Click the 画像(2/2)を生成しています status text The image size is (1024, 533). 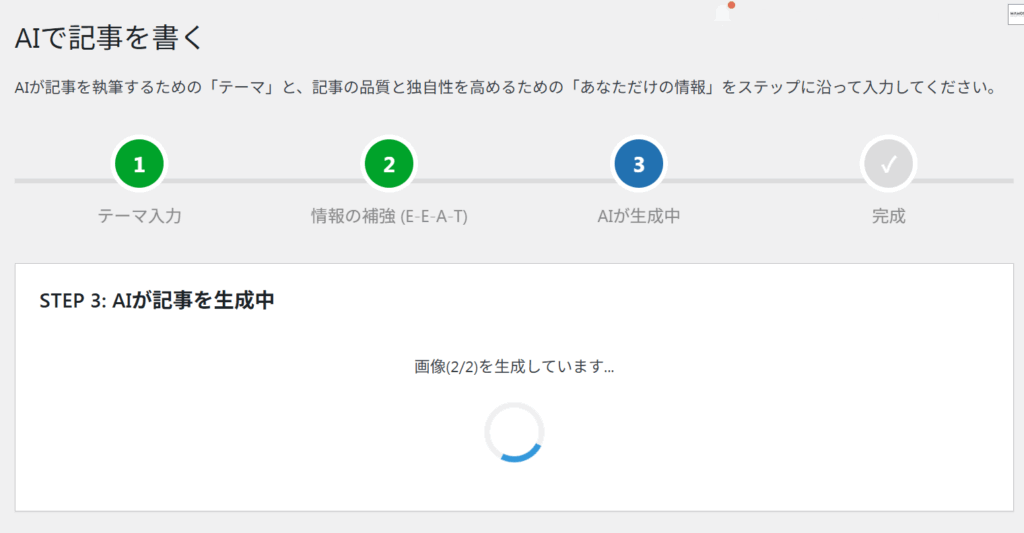514,367
